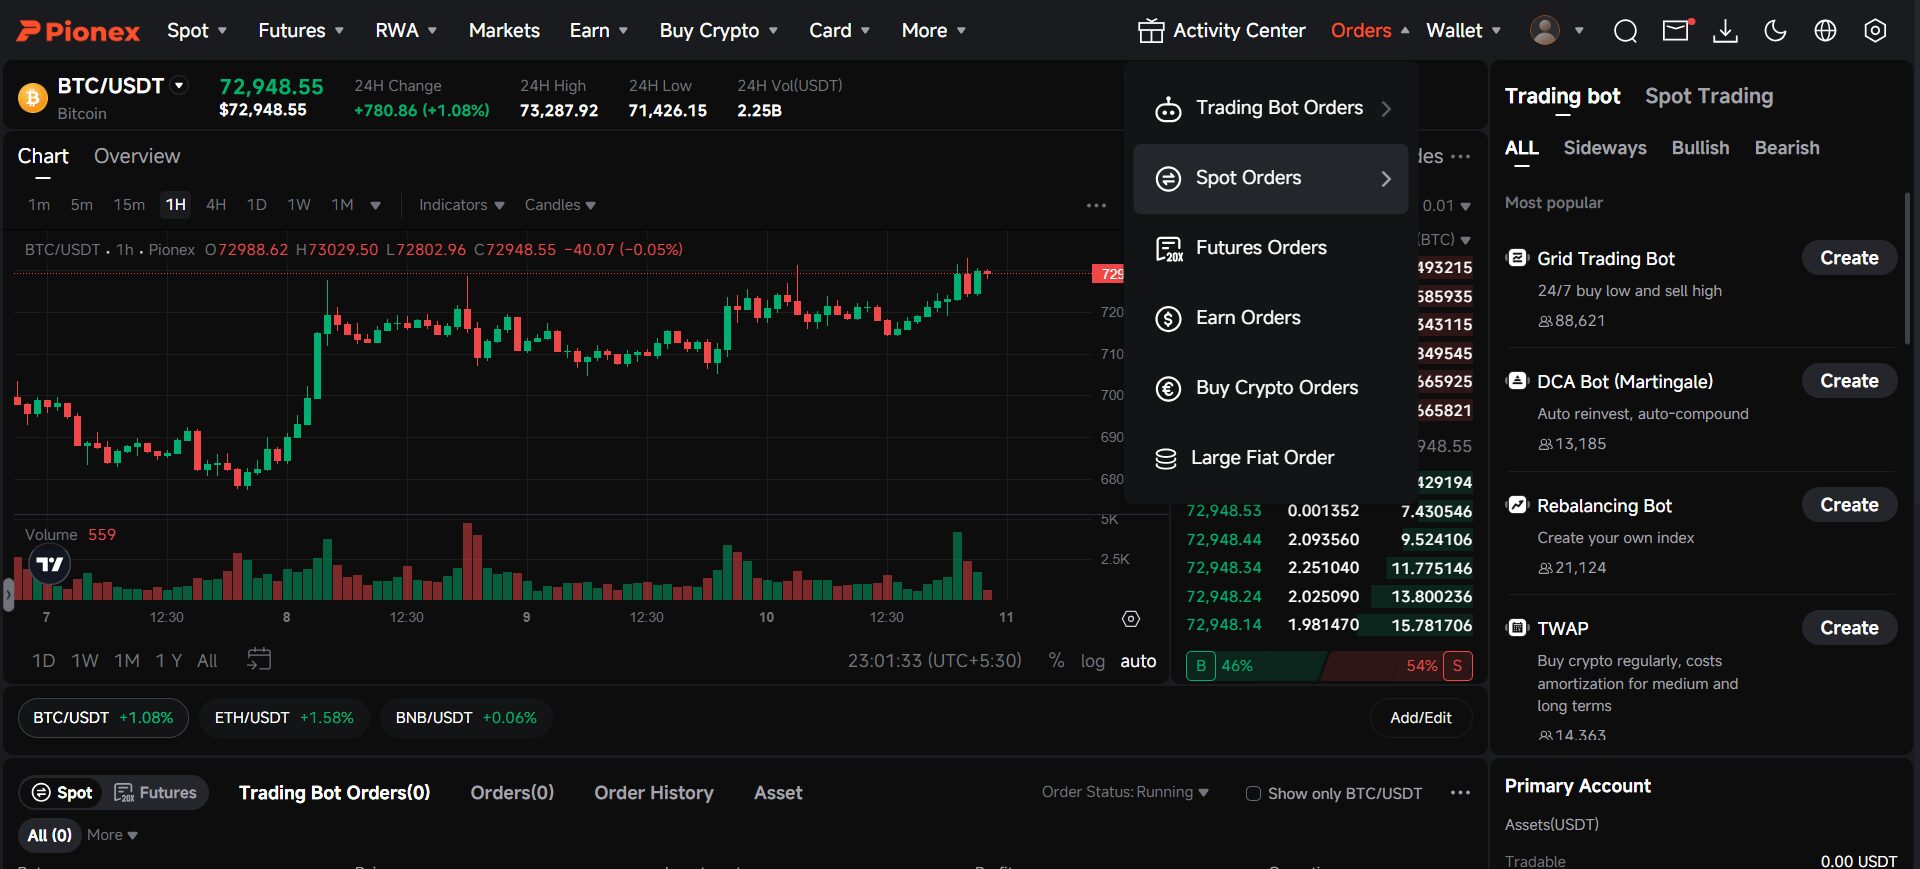Open orders panel more-options dots

[x=1460, y=793]
